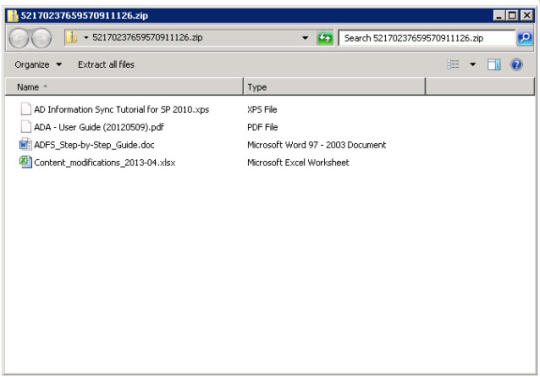Click the Change your view icon
The image size is (540, 377).
pos(453,64)
